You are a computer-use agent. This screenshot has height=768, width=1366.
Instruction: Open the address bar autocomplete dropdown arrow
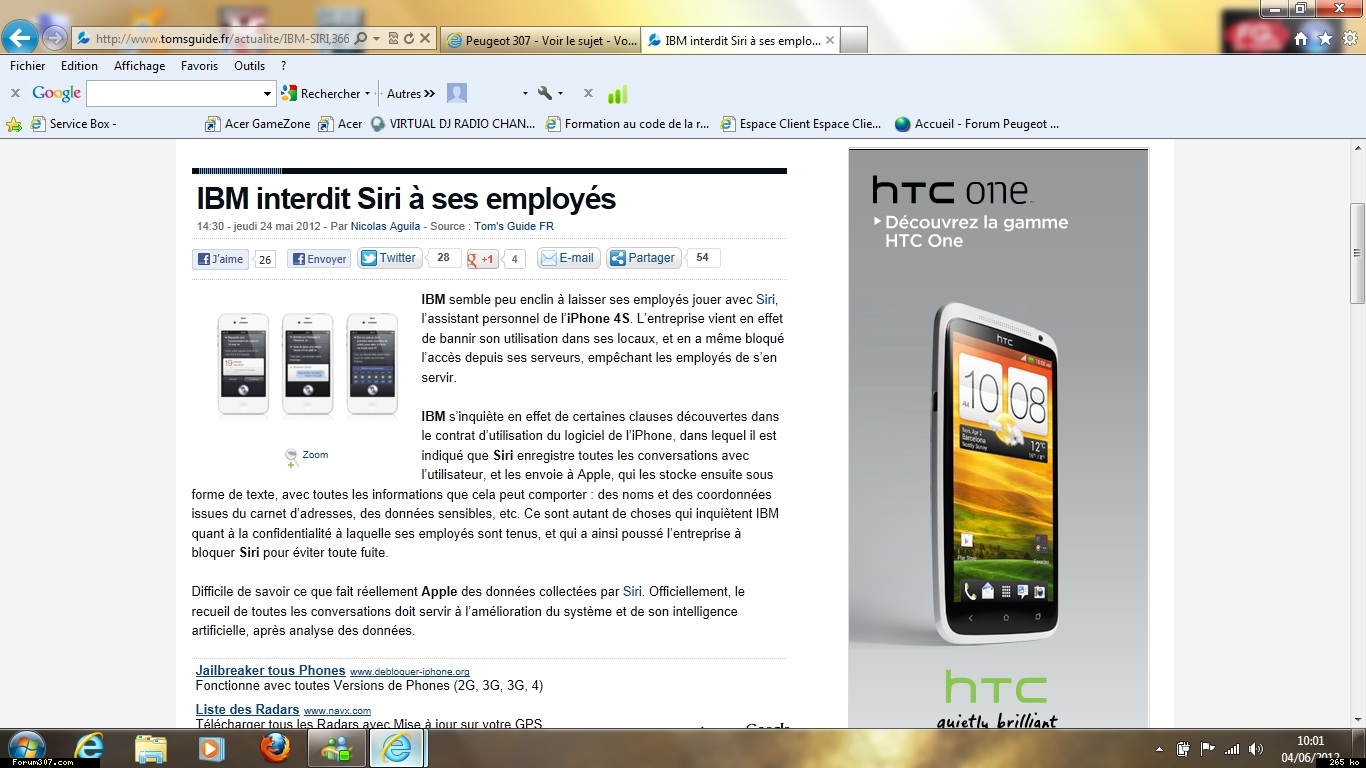[376, 39]
